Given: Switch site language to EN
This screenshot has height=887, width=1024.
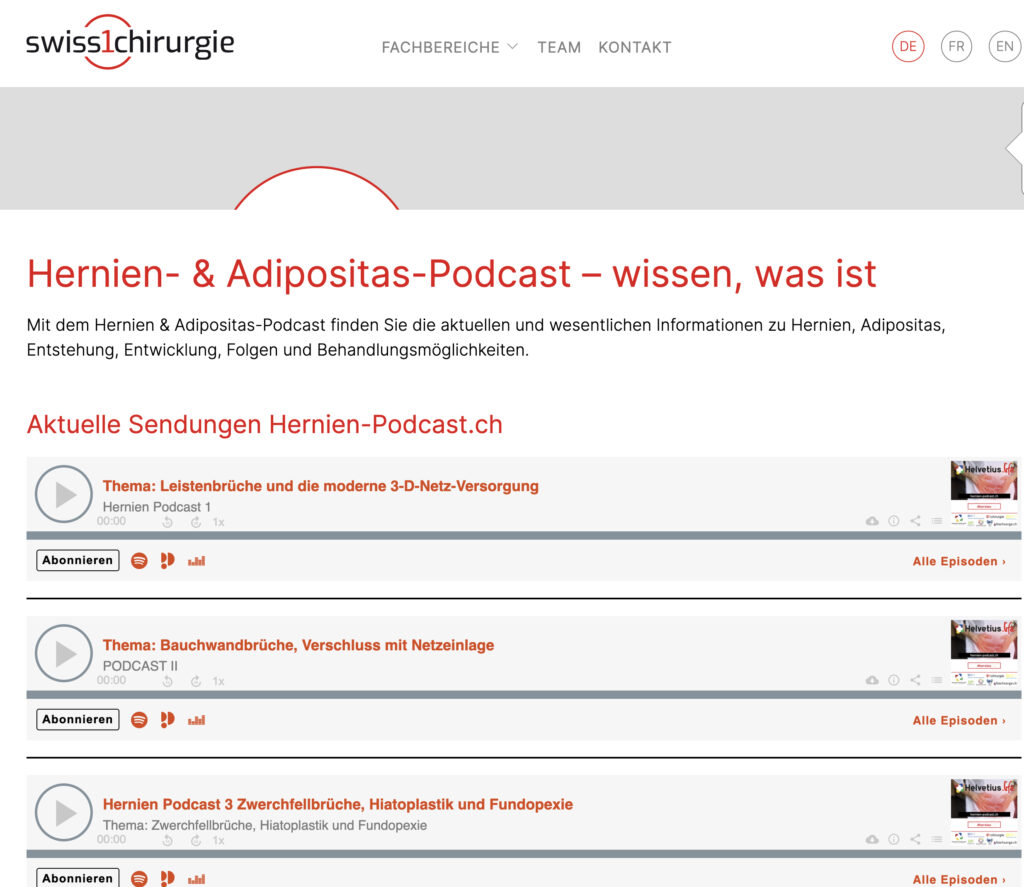Looking at the screenshot, I should pyautogui.click(x=1004, y=47).
